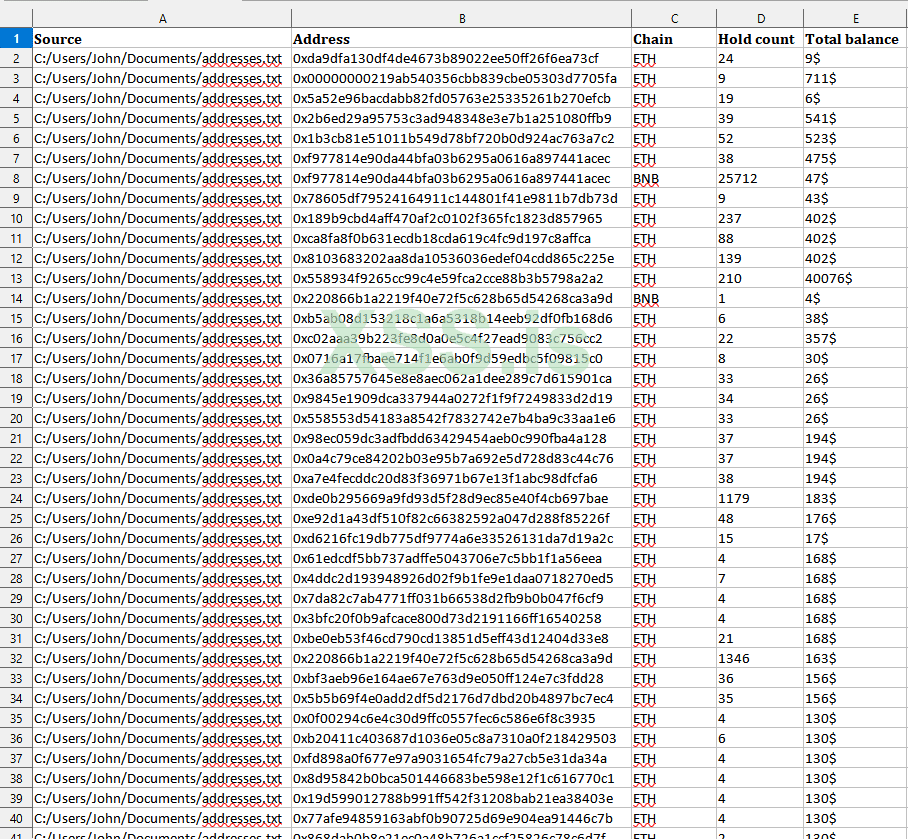The width and height of the screenshot is (908, 839).
Task: Click Source path cell in row 20
Action: (162, 419)
